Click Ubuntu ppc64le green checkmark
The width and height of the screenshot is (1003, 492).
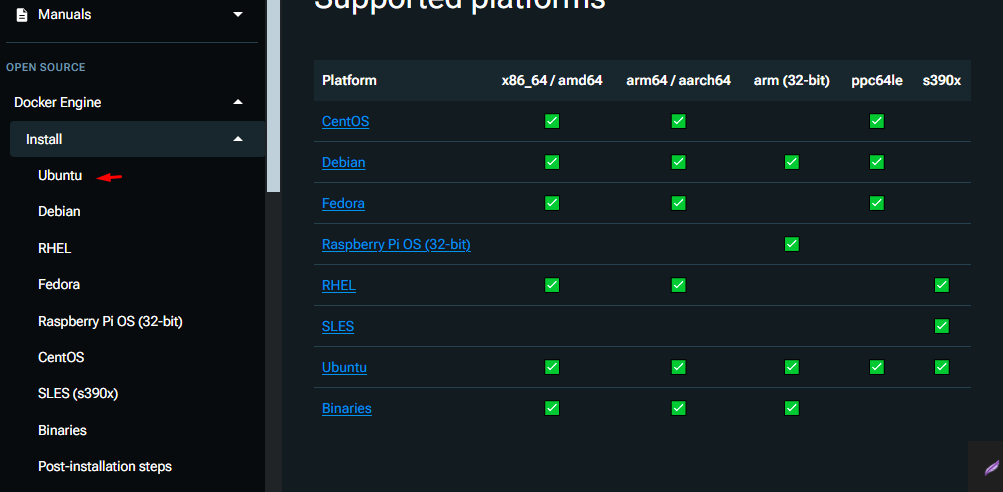click(877, 367)
